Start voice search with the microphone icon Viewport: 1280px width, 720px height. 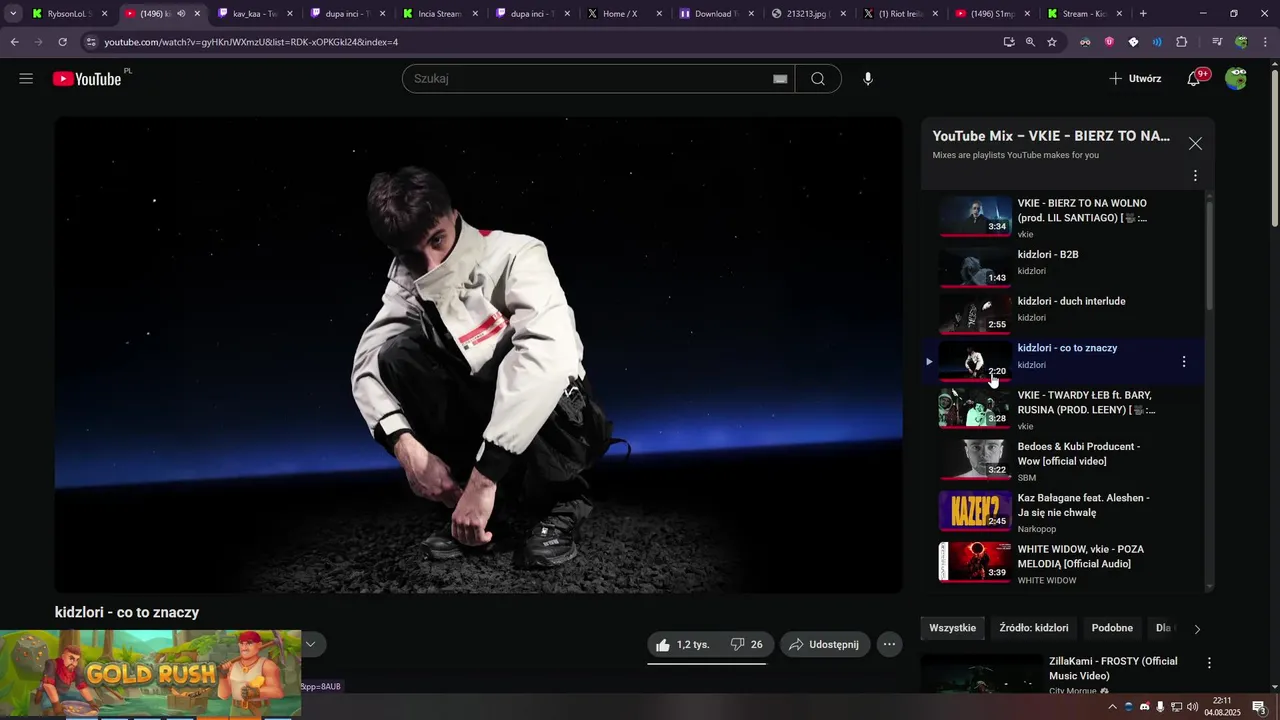(x=868, y=79)
